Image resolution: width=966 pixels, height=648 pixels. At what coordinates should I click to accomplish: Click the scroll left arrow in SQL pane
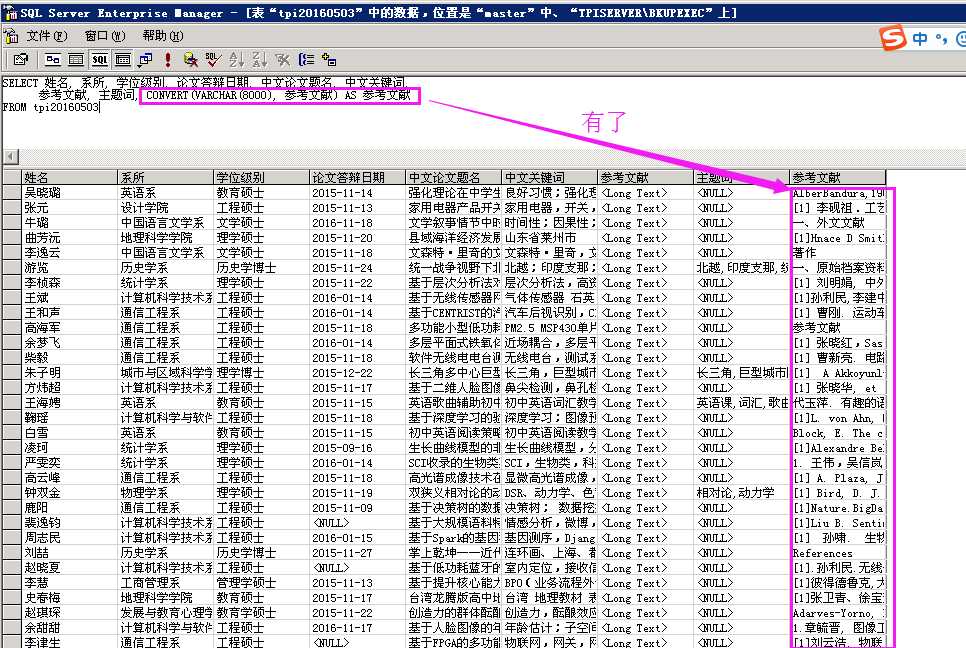11,156
